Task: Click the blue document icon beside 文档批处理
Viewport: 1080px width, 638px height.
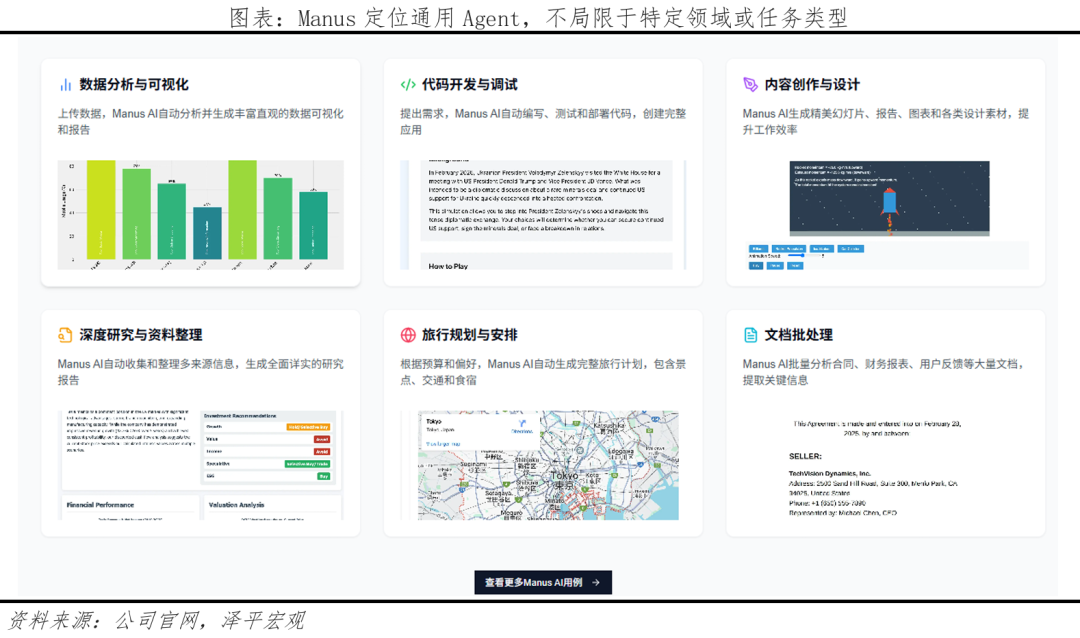Action: (751, 335)
